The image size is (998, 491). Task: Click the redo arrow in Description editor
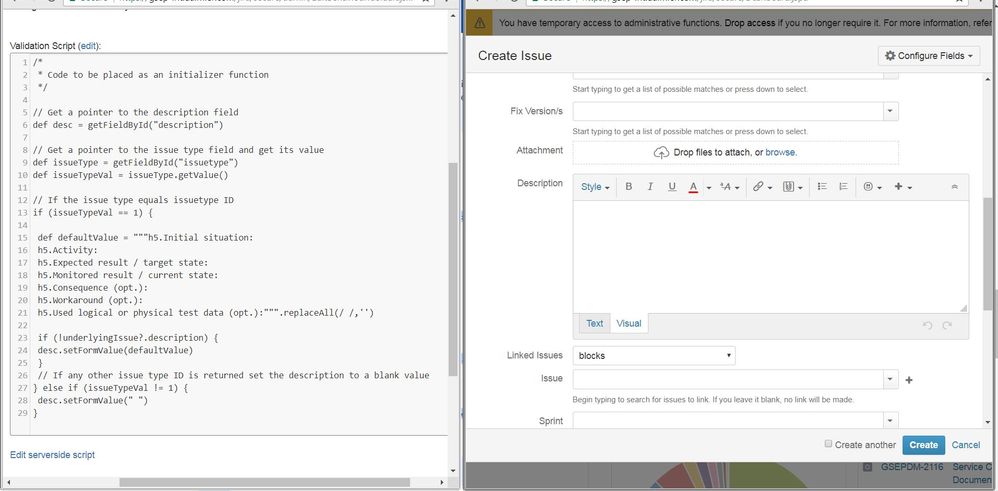[947, 325]
